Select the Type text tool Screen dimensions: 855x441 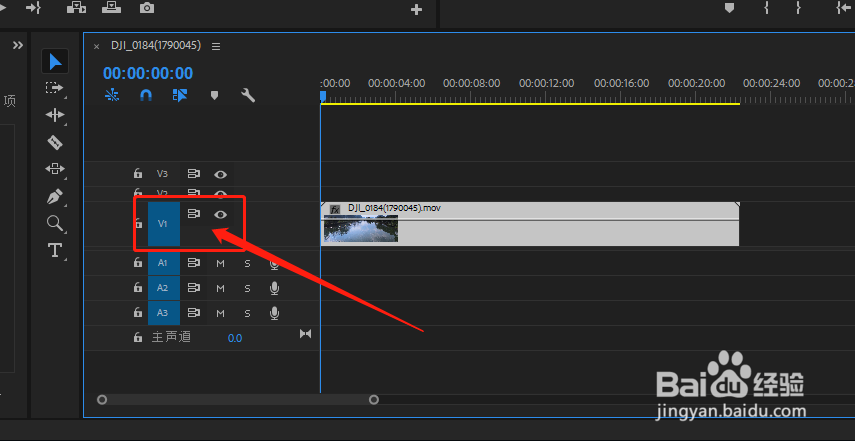point(55,250)
